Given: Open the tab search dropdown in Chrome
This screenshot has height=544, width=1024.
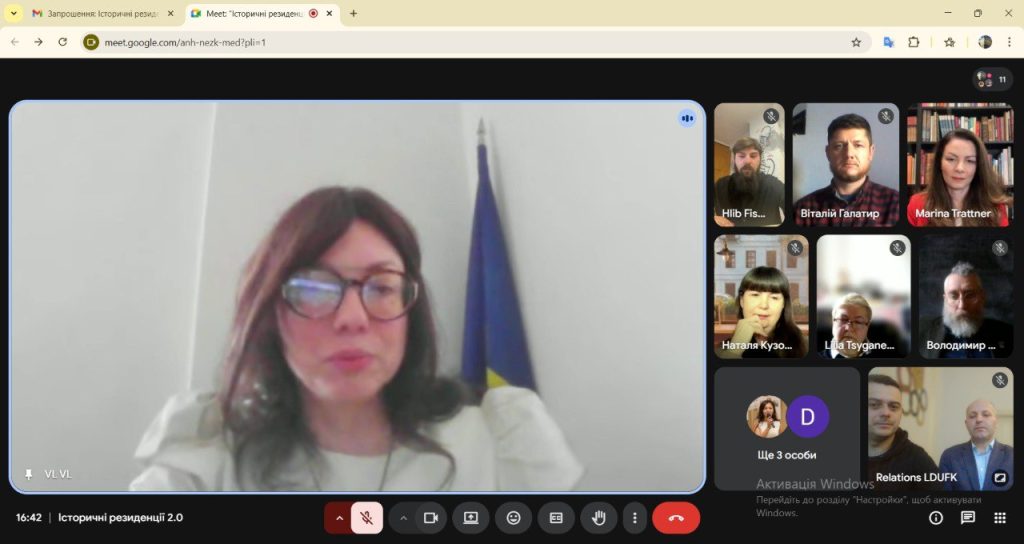Looking at the screenshot, I should coord(14,13).
